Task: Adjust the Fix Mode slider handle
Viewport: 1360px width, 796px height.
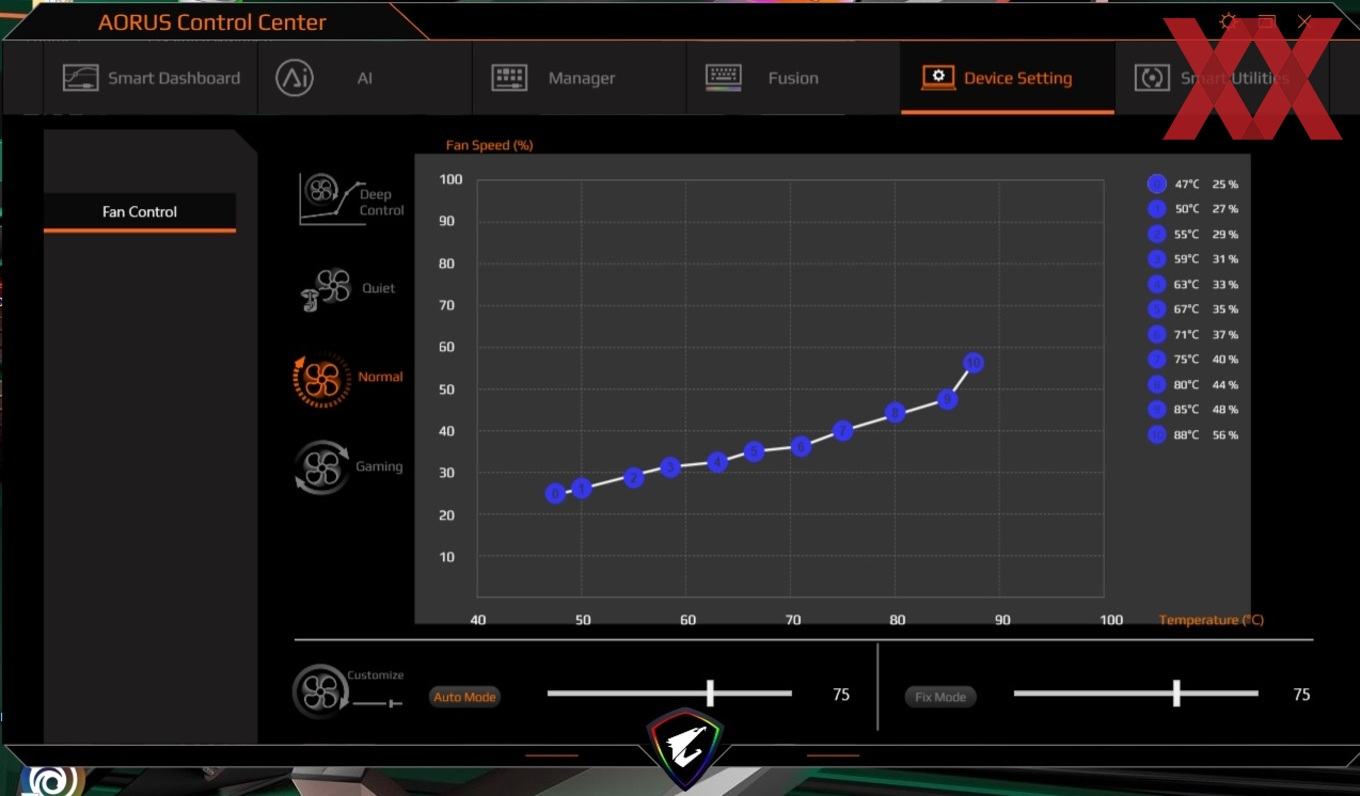Action: 1176,693
